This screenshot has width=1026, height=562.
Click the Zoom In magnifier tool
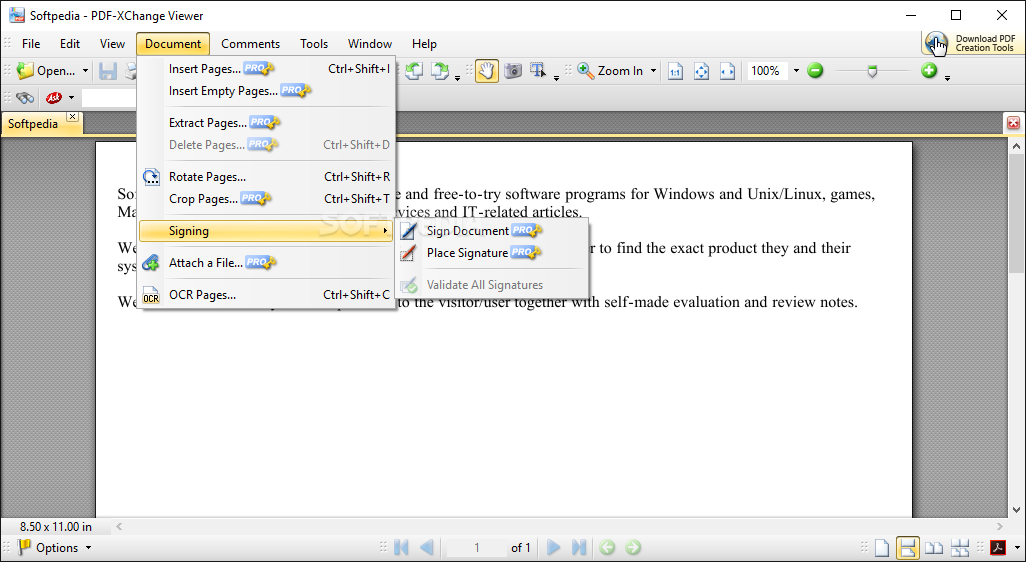[586, 71]
